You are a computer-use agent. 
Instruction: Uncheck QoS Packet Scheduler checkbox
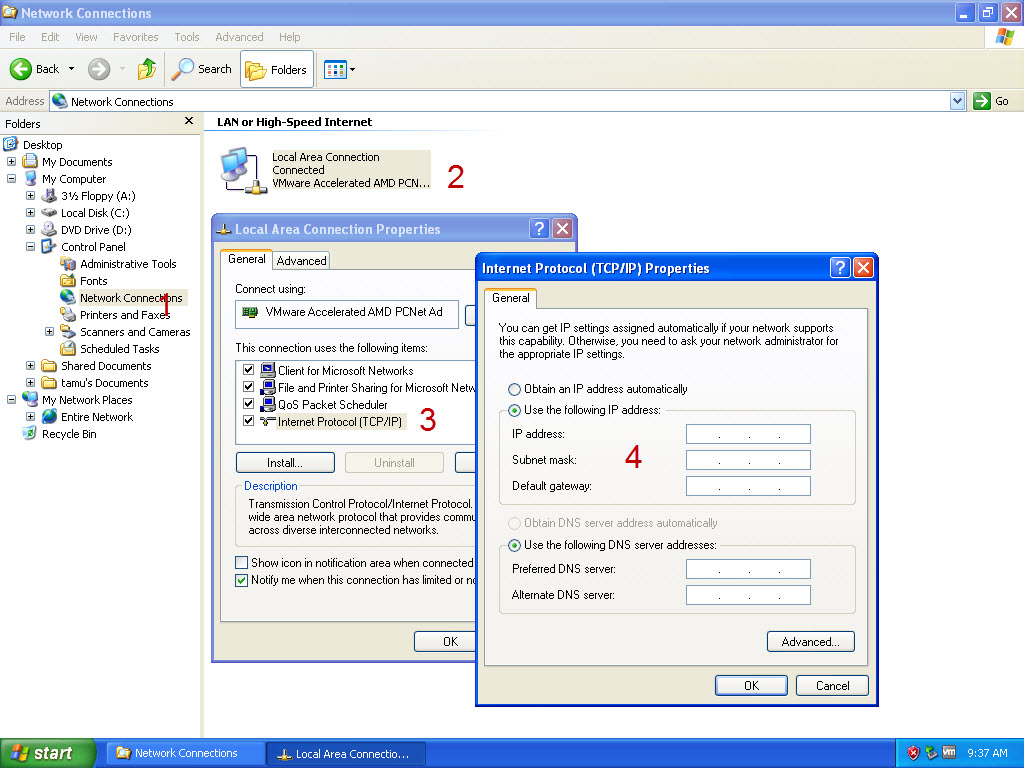pos(248,404)
